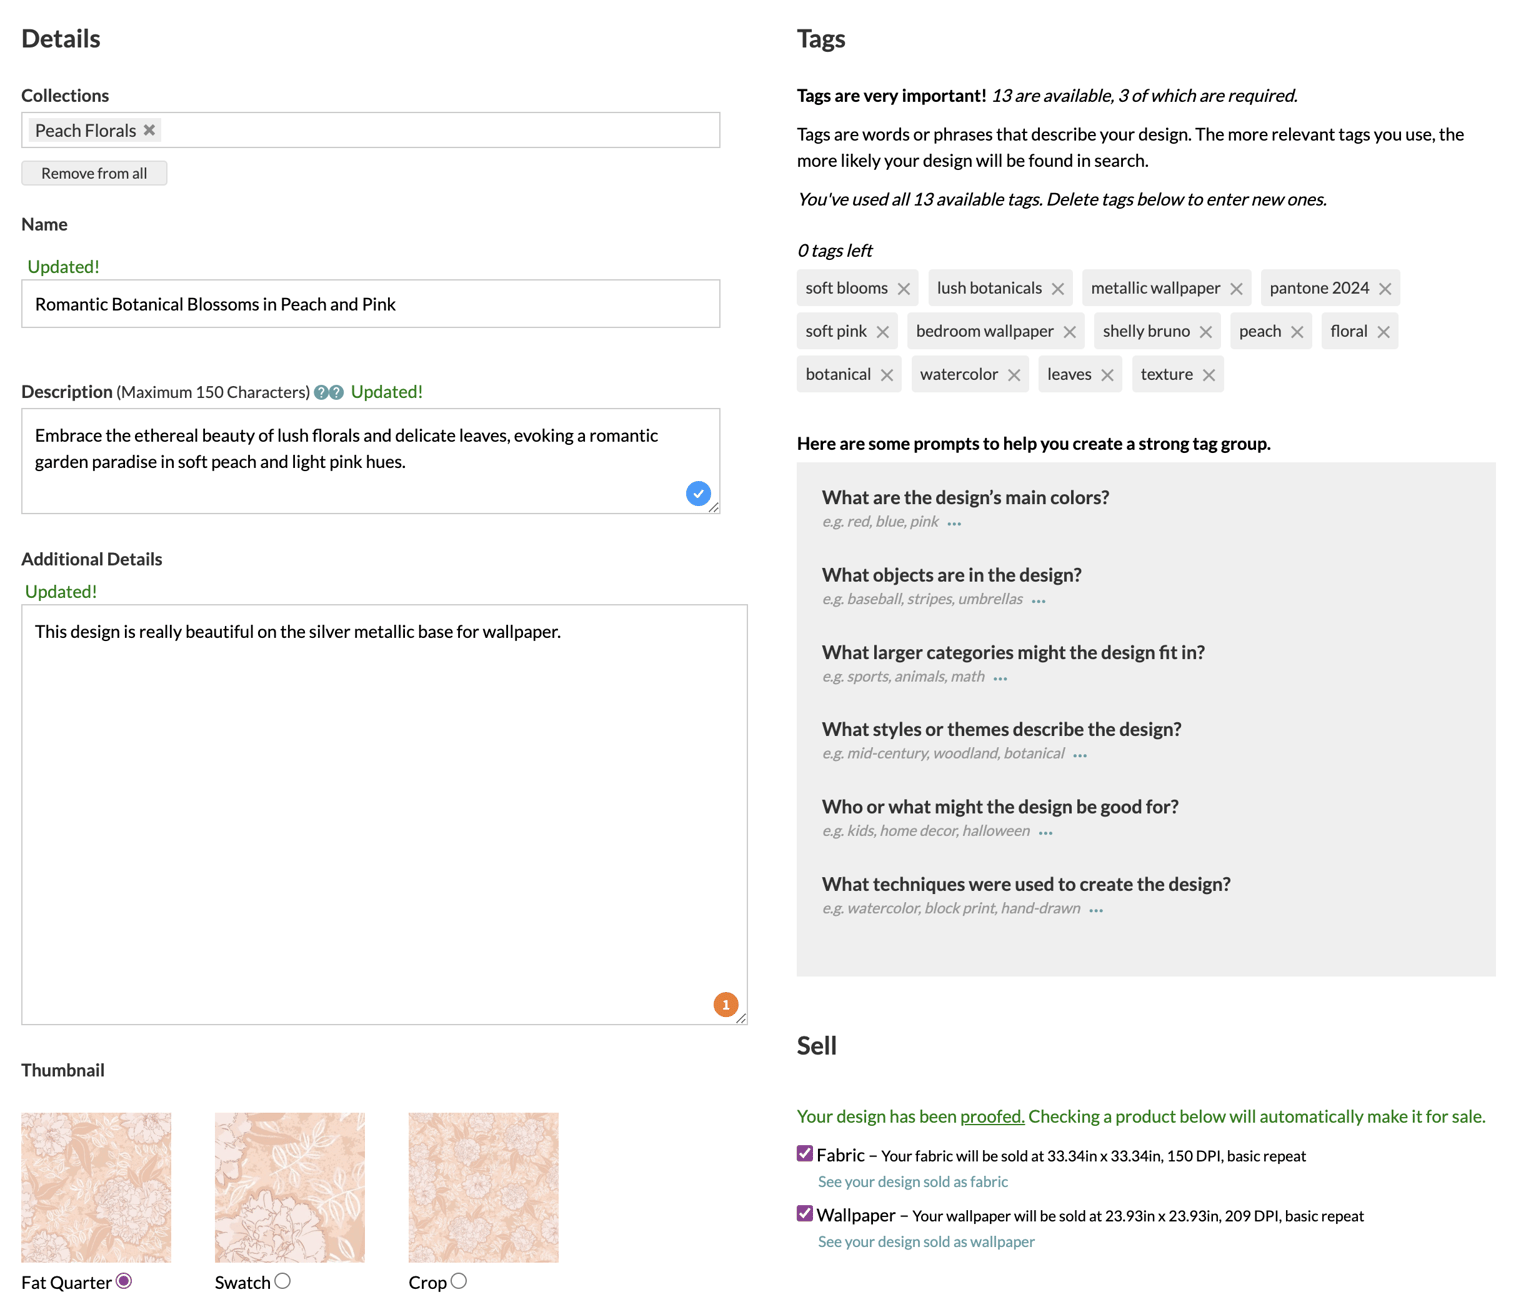This screenshot has width=1536, height=1302.
Task: Expand examples for objects in the design
Action: point(1038,601)
